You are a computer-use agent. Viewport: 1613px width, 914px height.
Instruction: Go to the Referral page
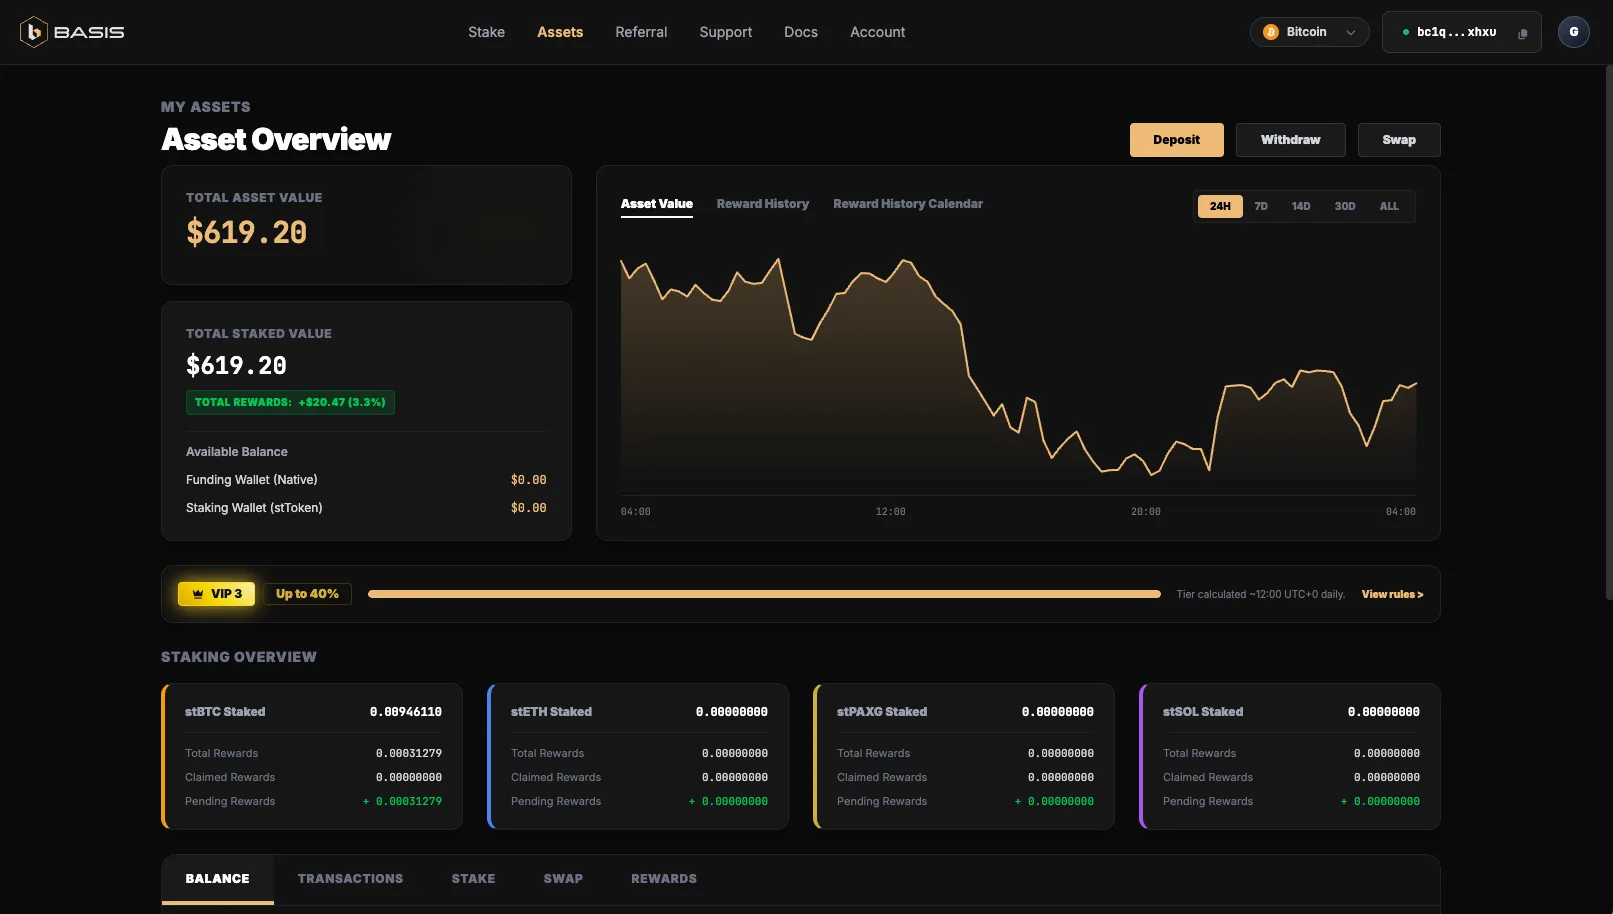coord(641,32)
